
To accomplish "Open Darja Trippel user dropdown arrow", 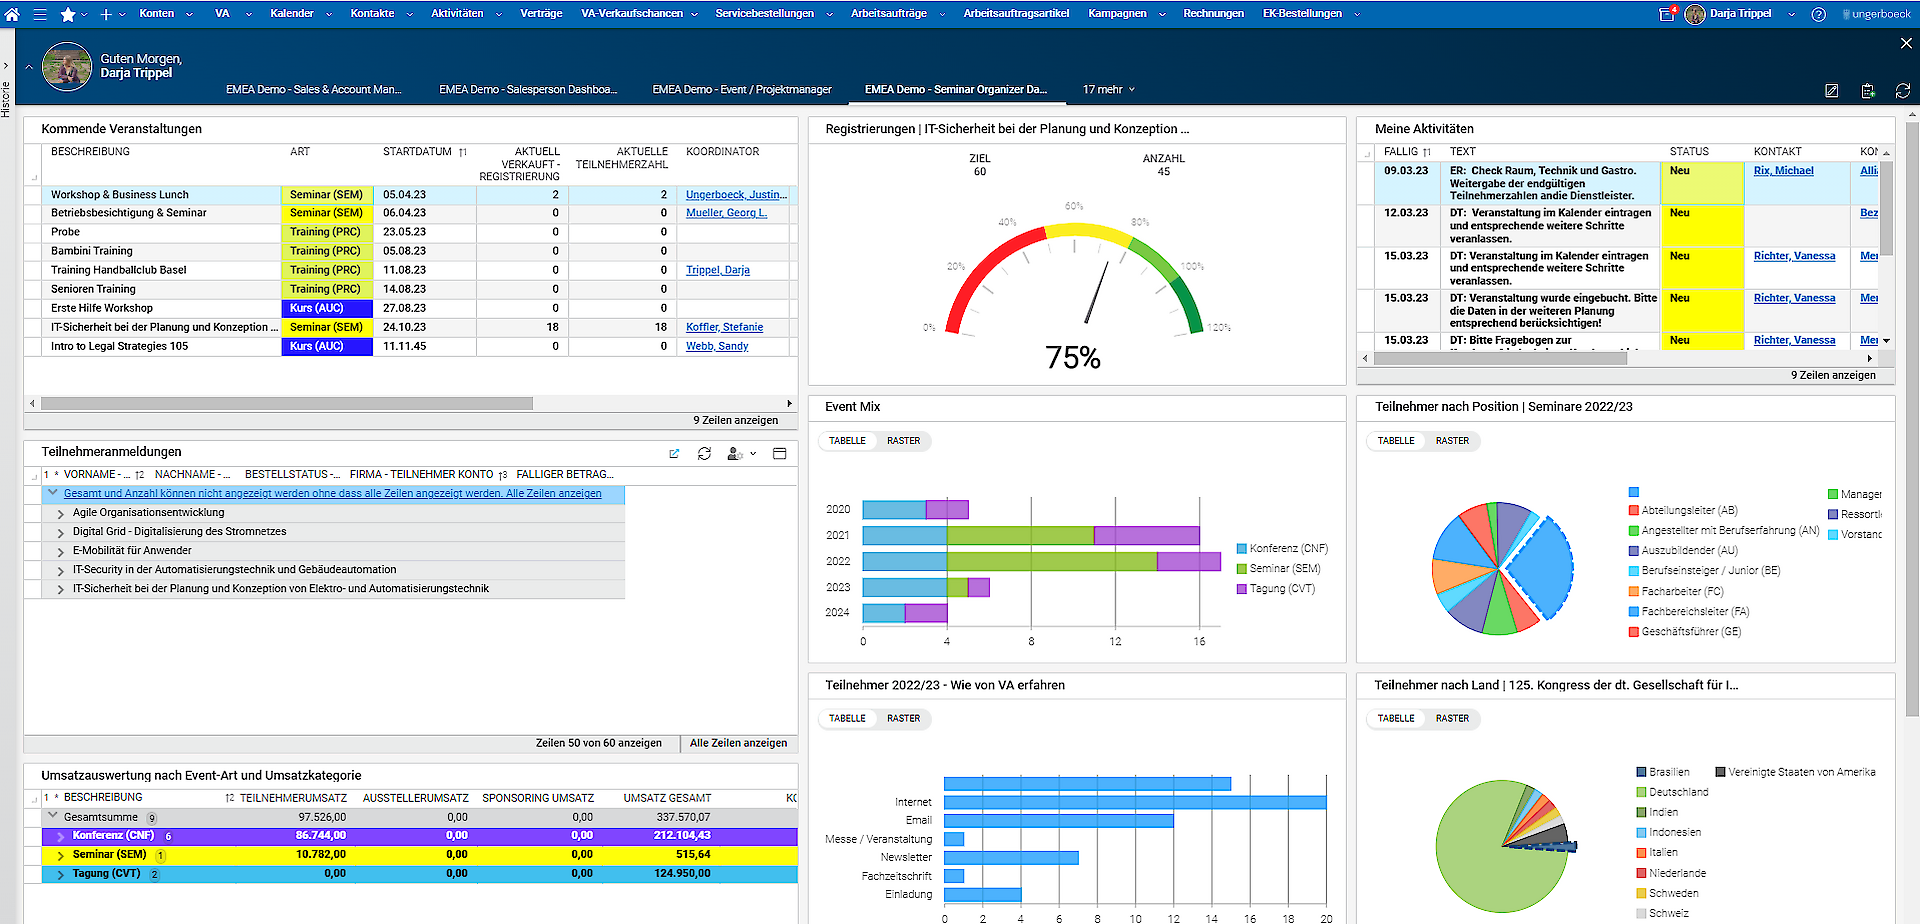I will 1791,14.
